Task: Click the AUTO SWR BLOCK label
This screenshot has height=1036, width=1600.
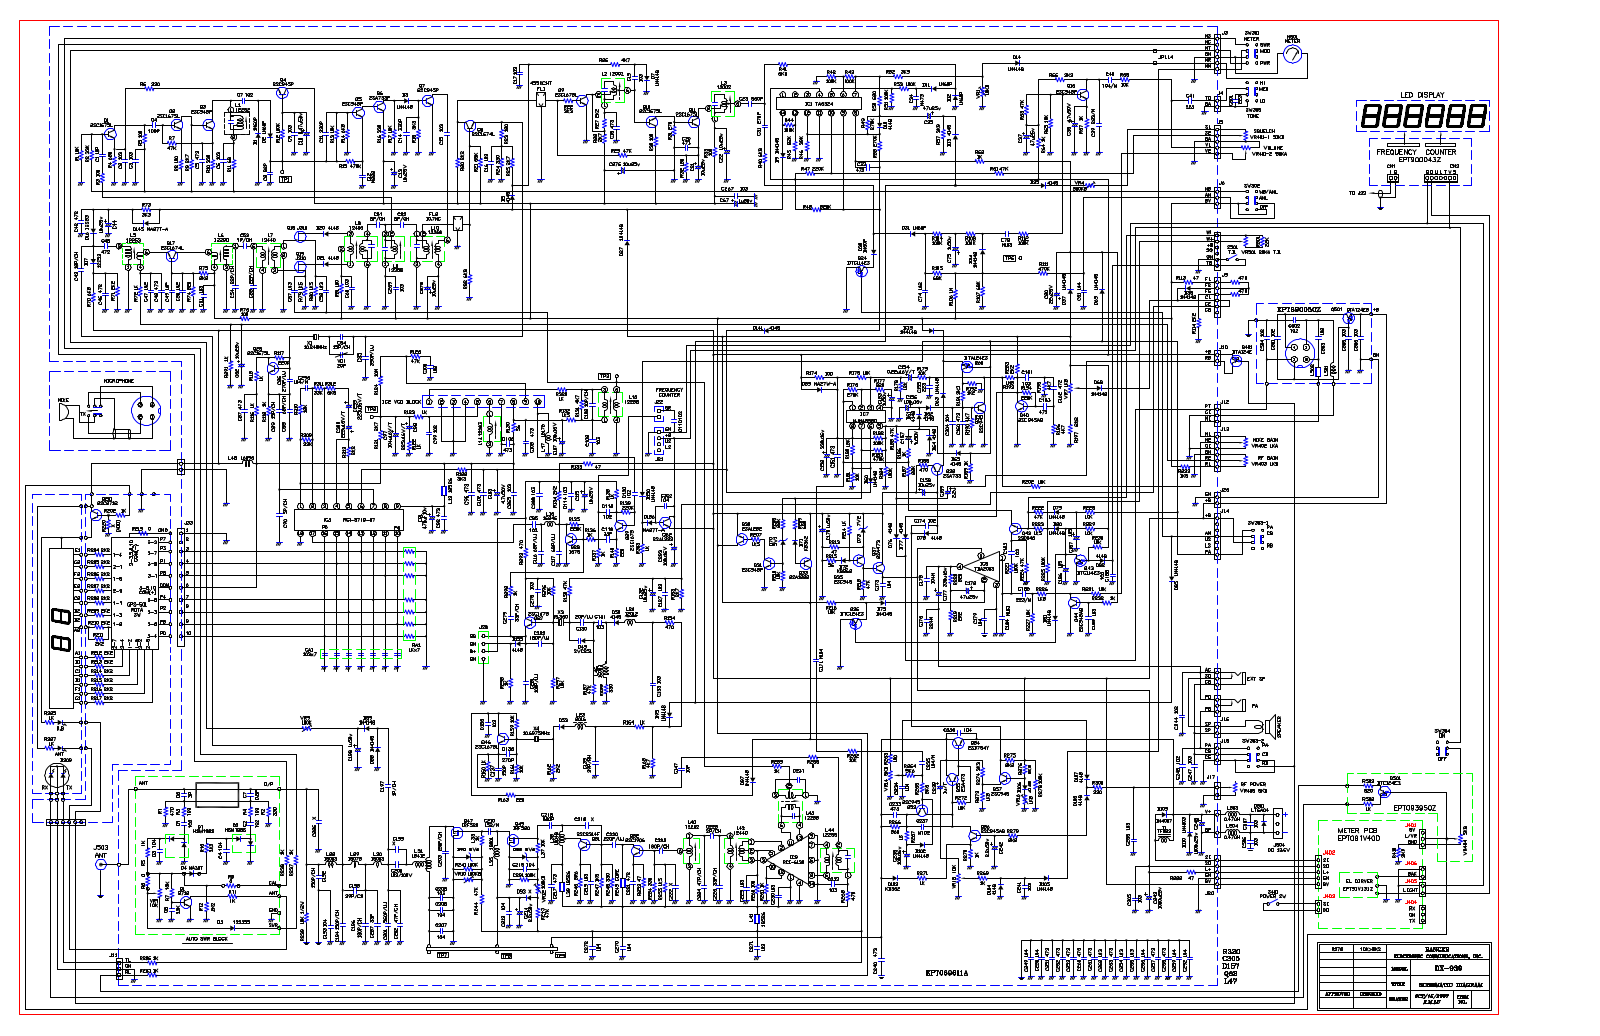Action: [x=207, y=940]
